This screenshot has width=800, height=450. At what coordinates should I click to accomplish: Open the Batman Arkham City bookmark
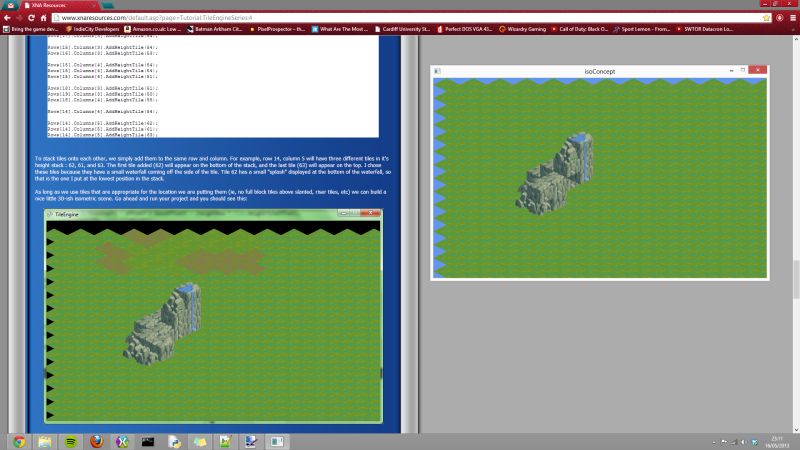214,29
